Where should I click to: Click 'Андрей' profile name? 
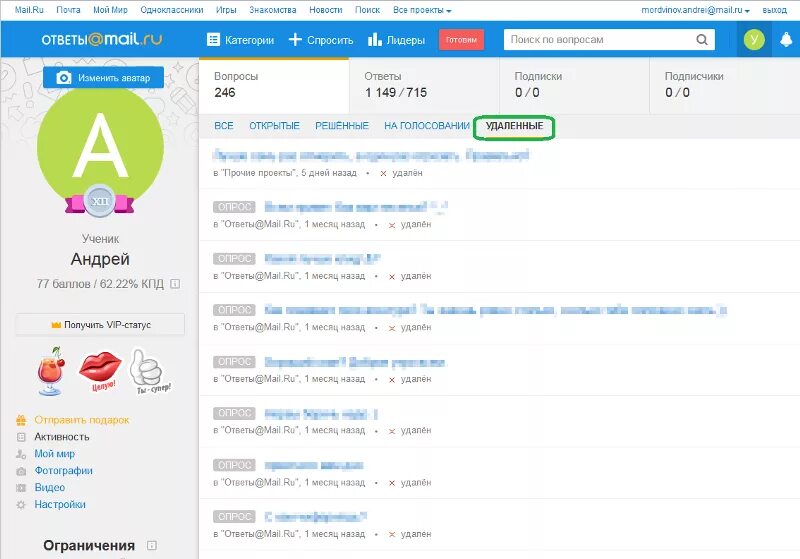[x=100, y=259]
